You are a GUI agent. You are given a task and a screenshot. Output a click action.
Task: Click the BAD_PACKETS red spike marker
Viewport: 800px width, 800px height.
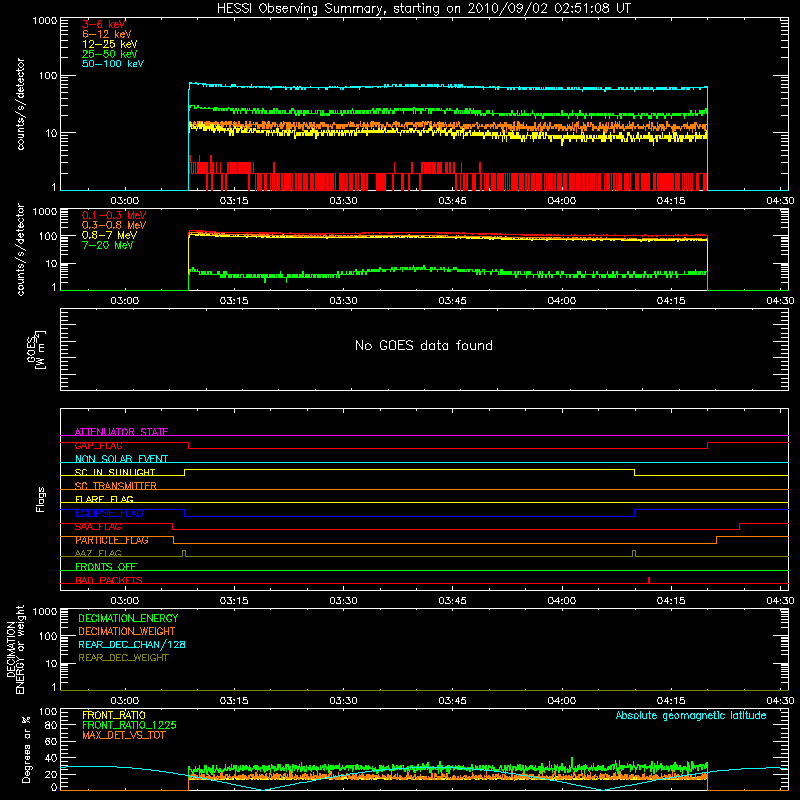[648, 580]
